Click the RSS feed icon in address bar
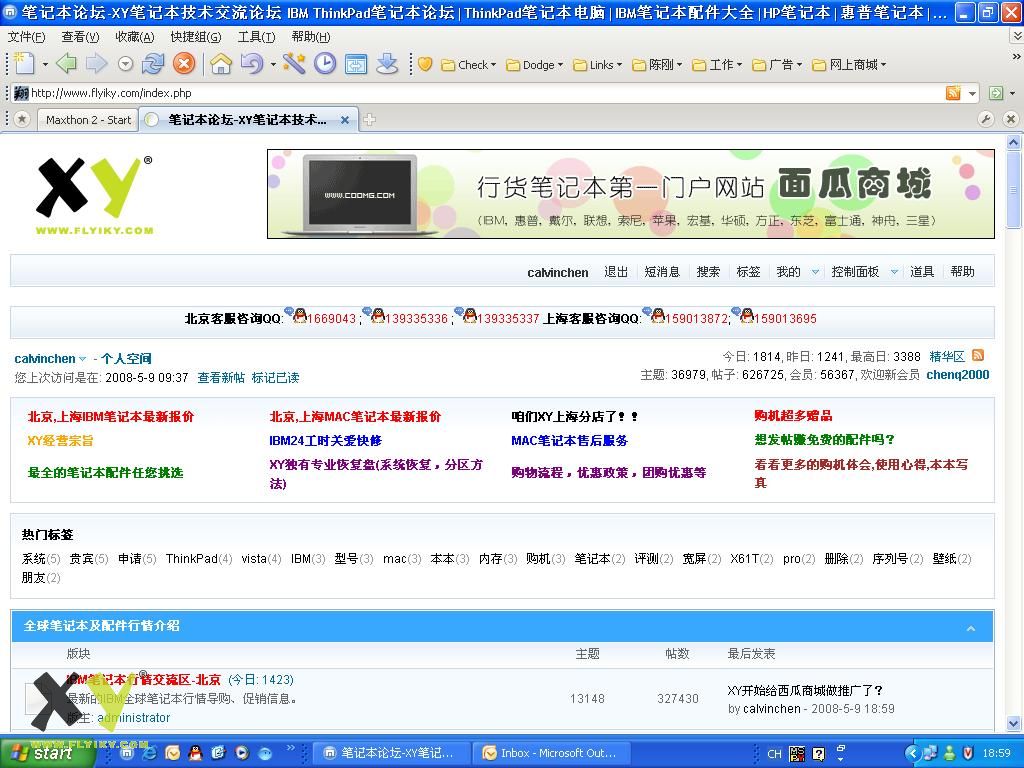This screenshot has height=768, width=1024. (953, 93)
